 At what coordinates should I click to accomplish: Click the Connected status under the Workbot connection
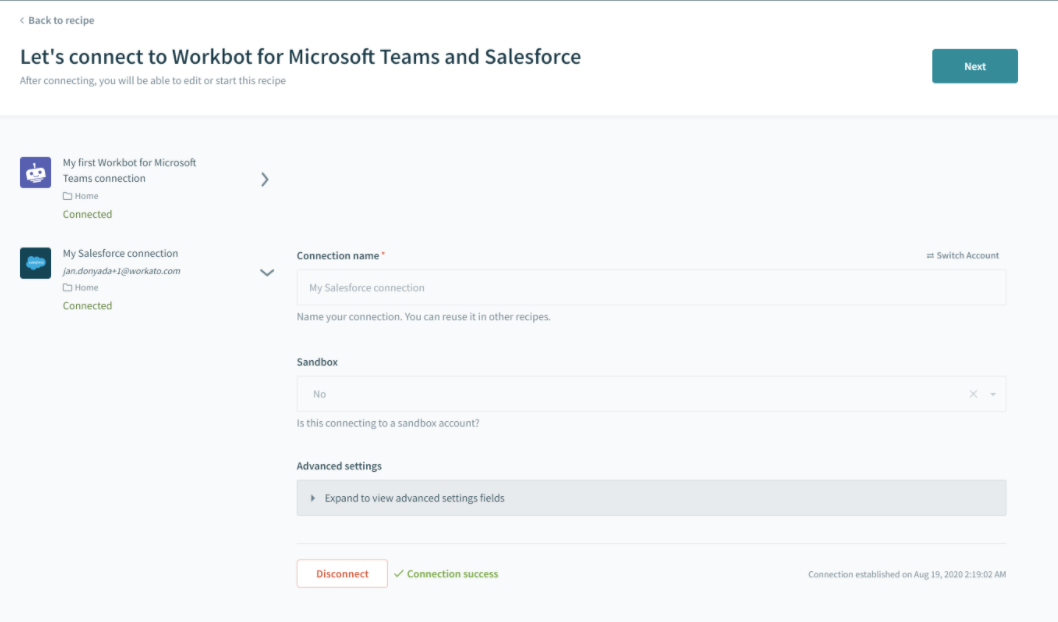coord(88,215)
